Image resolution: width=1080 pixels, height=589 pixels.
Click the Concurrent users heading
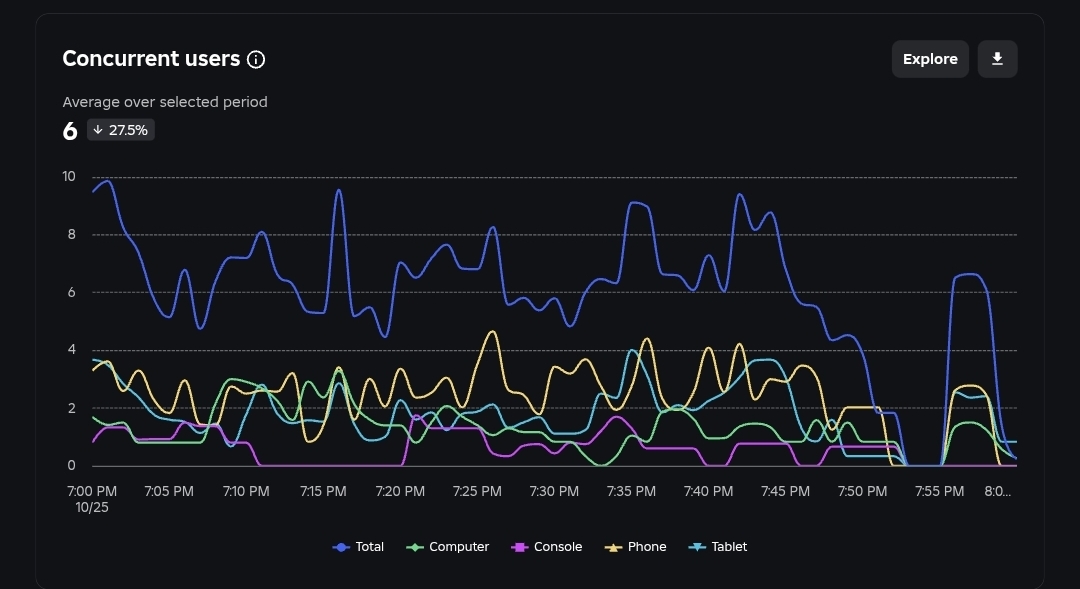tap(151, 59)
